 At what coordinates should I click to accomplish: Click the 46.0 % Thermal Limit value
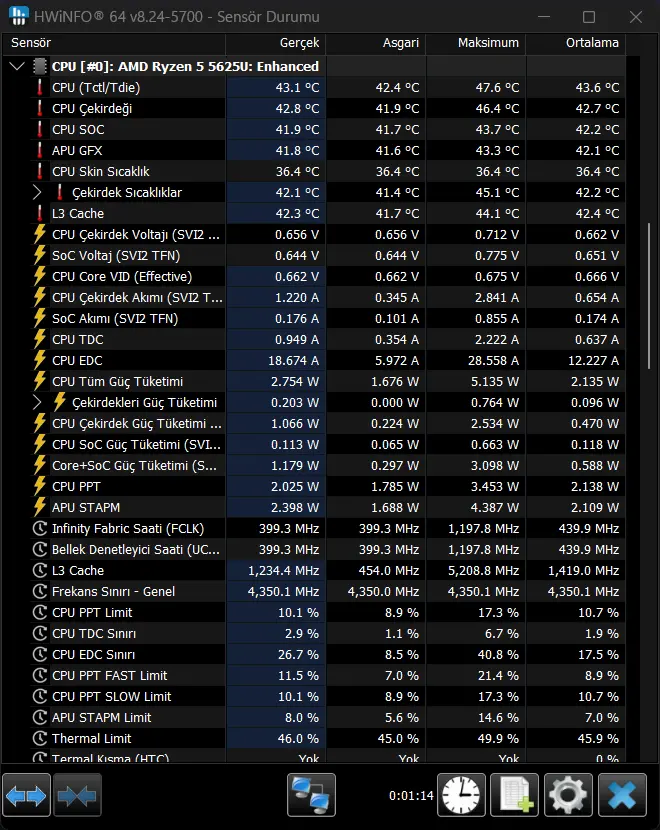pyautogui.click(x=299, y=738)
